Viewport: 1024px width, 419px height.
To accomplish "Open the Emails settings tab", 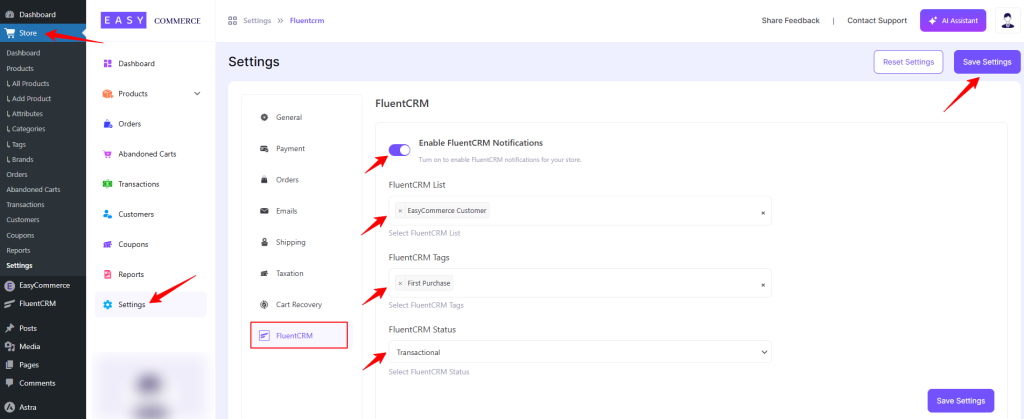I will click(x=299, y=211).
